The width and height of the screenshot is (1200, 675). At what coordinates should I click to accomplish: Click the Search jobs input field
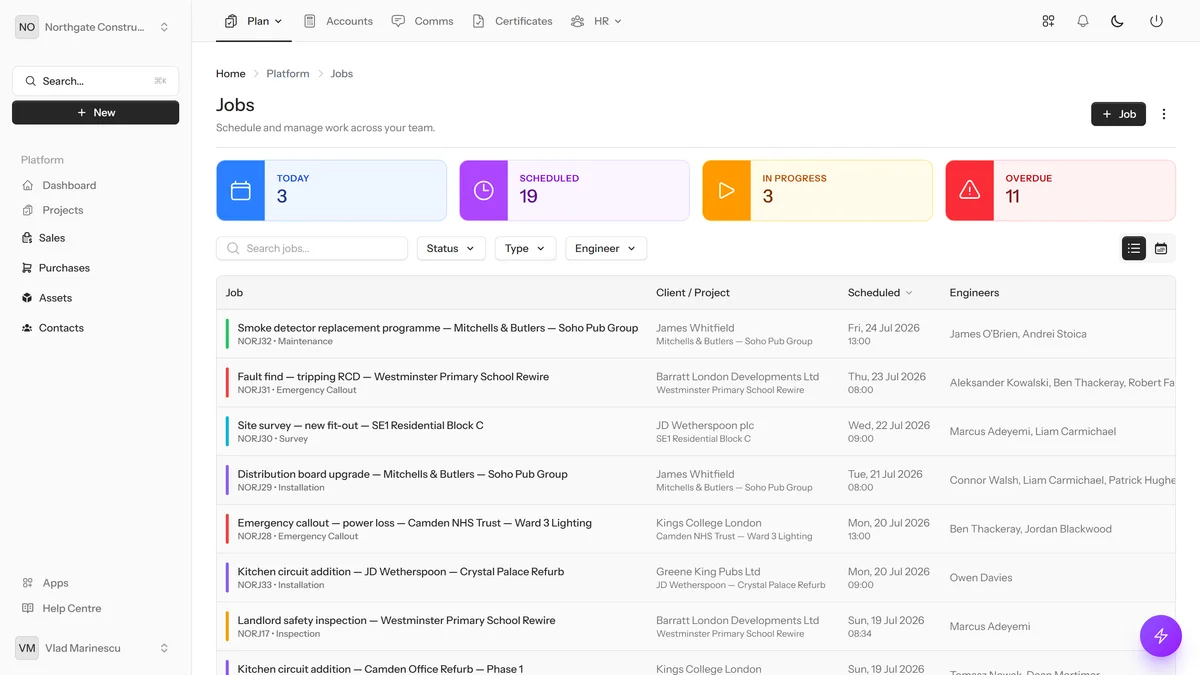[x=312, y=248]
